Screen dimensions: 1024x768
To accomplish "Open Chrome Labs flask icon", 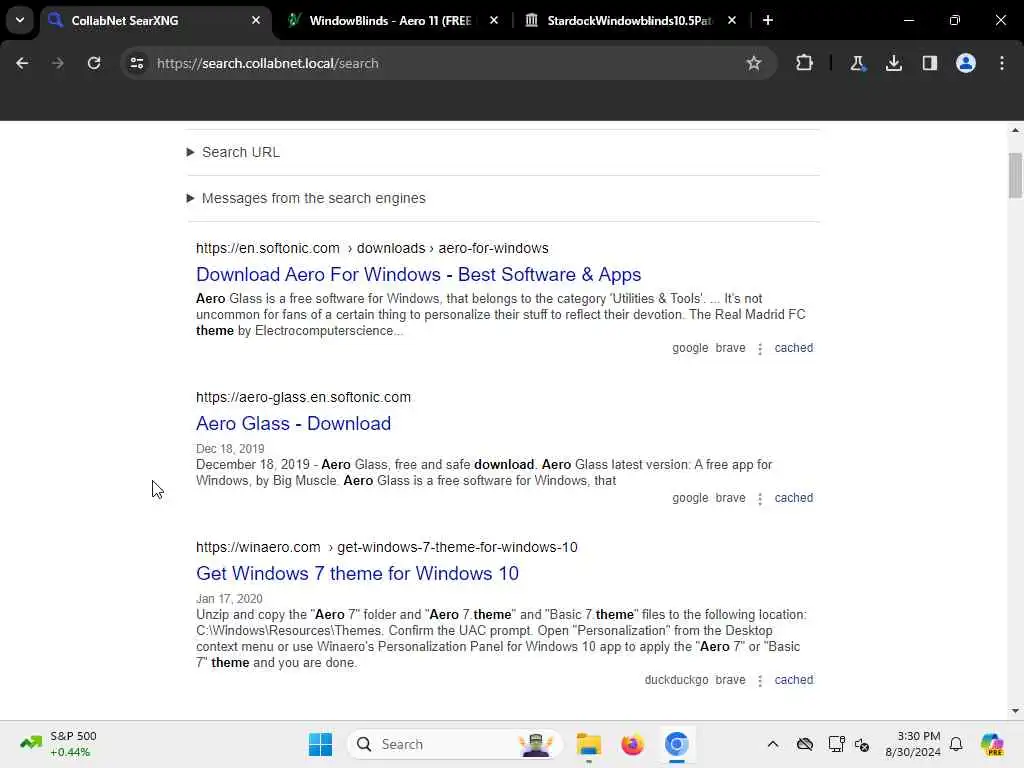I will click(x=857, y=63).
